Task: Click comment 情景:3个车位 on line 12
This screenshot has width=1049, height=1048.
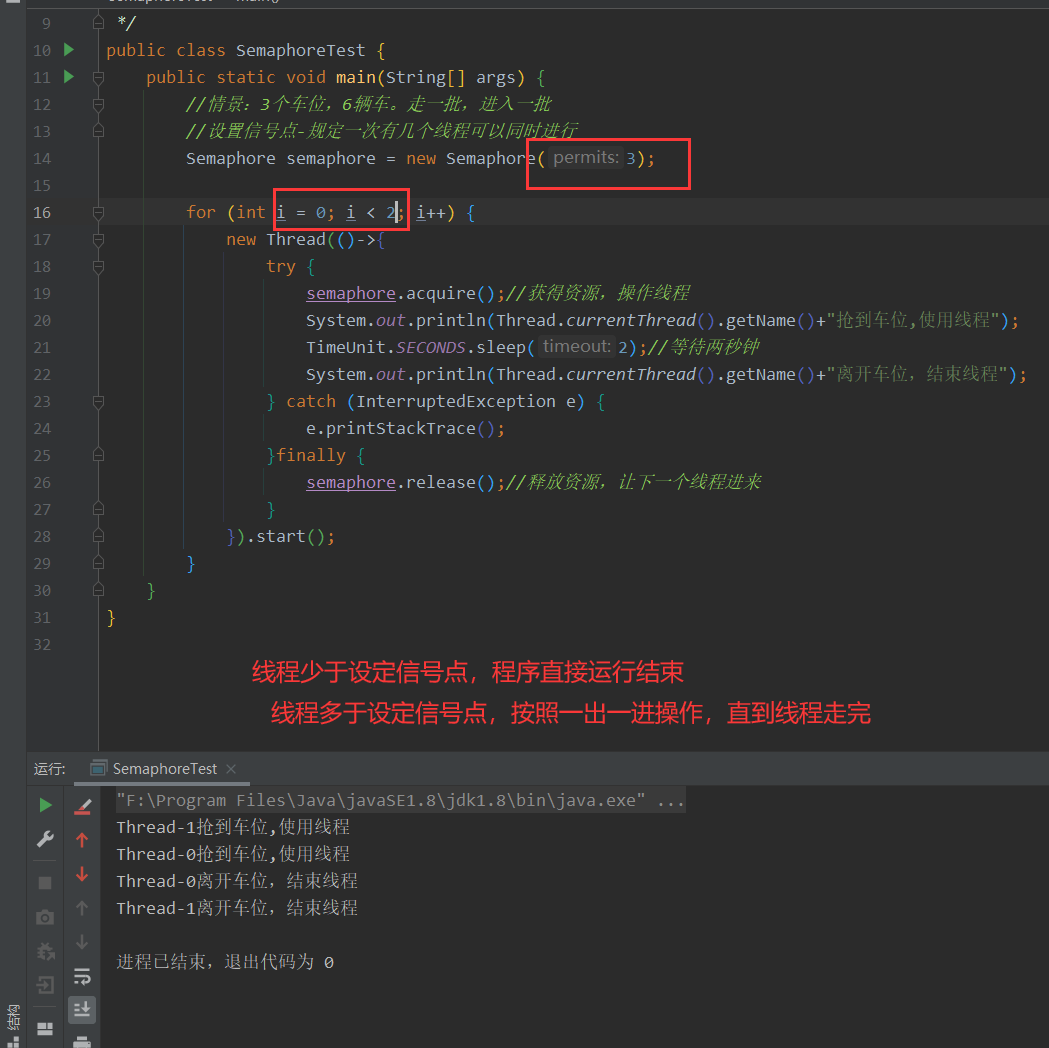Action: click(x=368, y=104)
